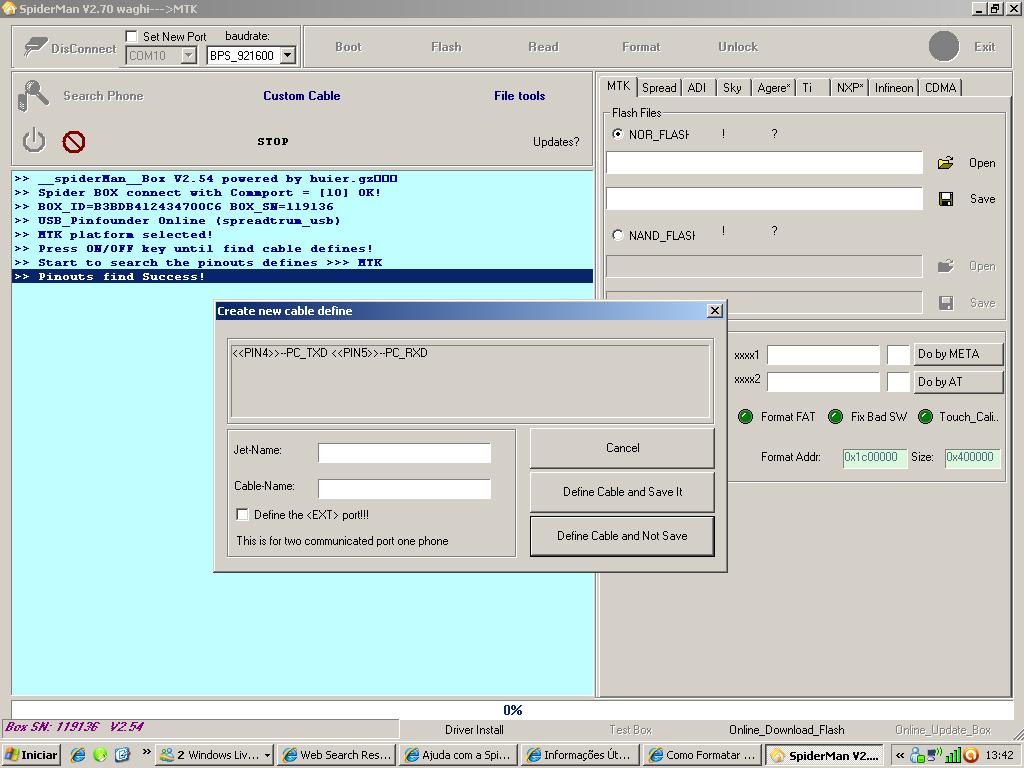1024x768 pixels.
Task: Click the DisConnect plug icon
Action: point(35,47)
